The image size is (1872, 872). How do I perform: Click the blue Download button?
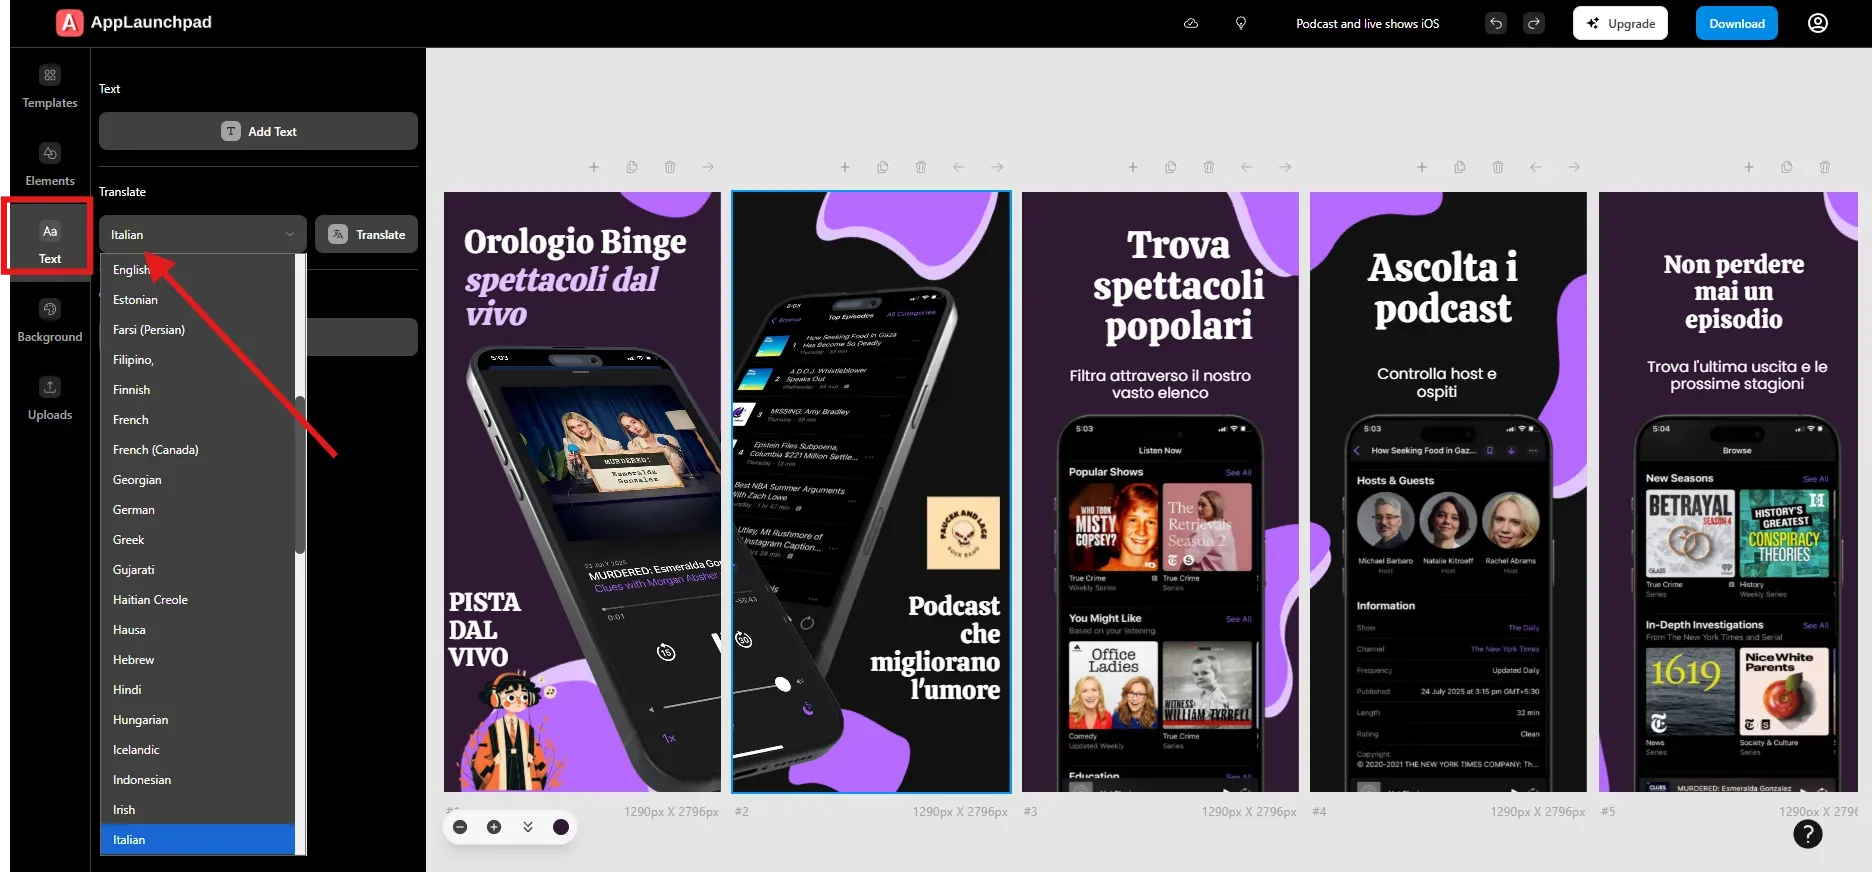click(x=1736, y=23)
